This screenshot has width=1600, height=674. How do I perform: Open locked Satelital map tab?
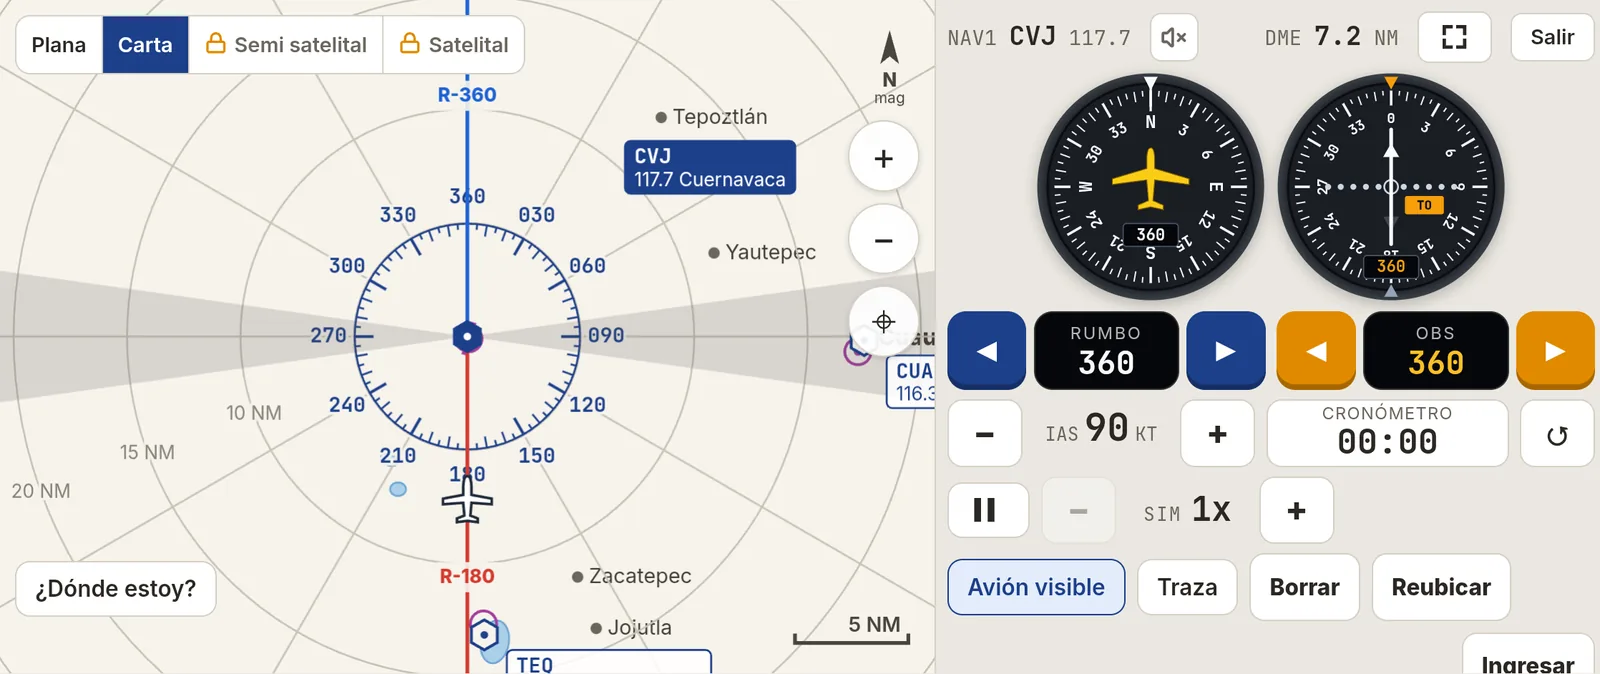tap(454, 45)
